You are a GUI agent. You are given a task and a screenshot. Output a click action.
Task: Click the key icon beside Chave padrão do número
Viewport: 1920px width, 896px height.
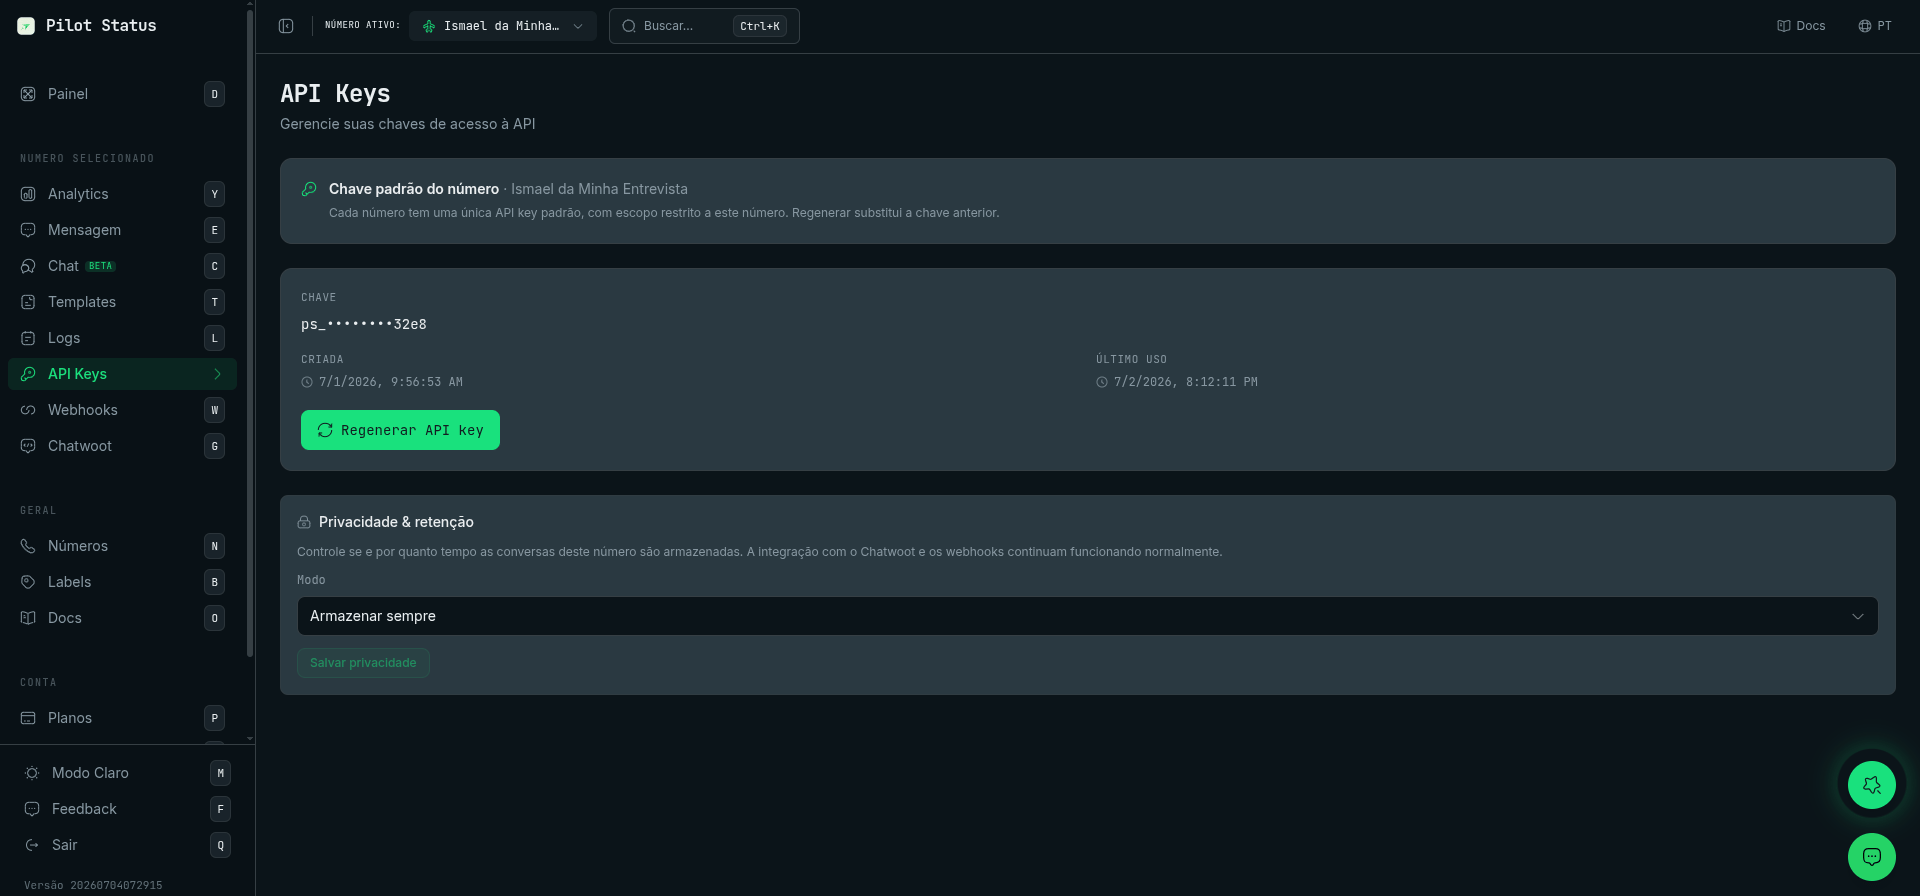click(309, 189)
